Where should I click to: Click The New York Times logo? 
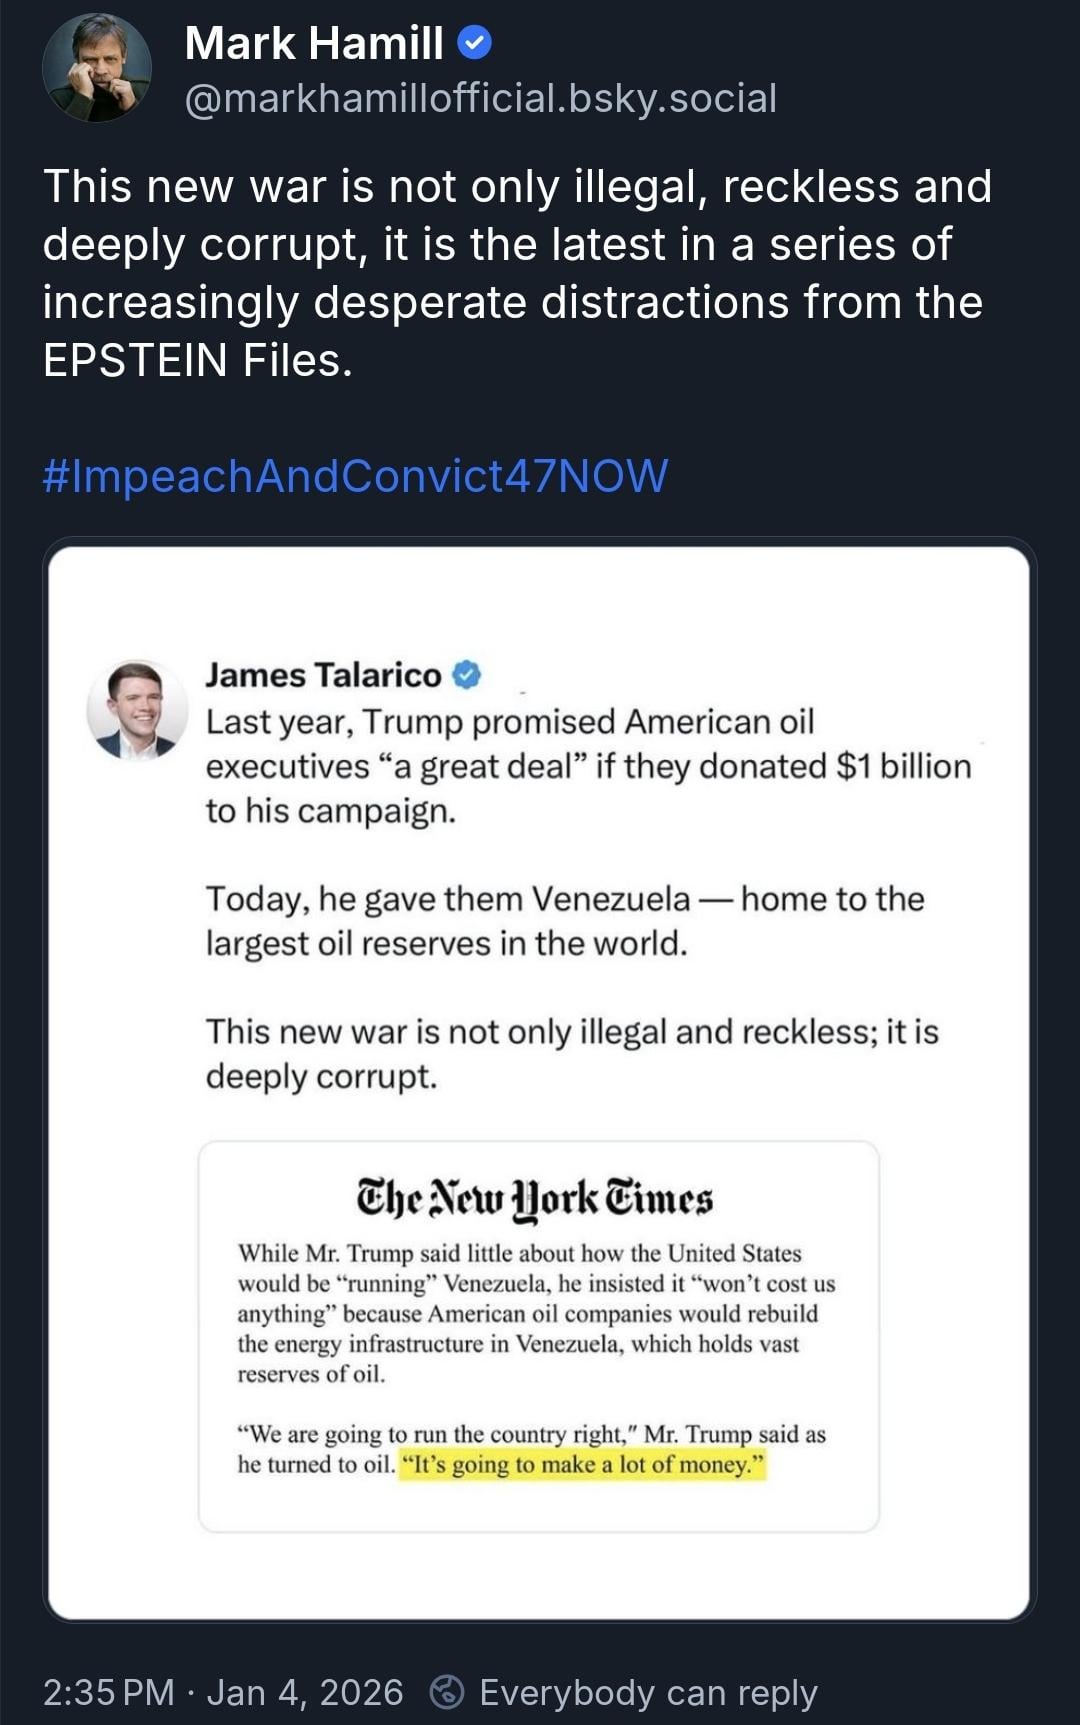535,1198
